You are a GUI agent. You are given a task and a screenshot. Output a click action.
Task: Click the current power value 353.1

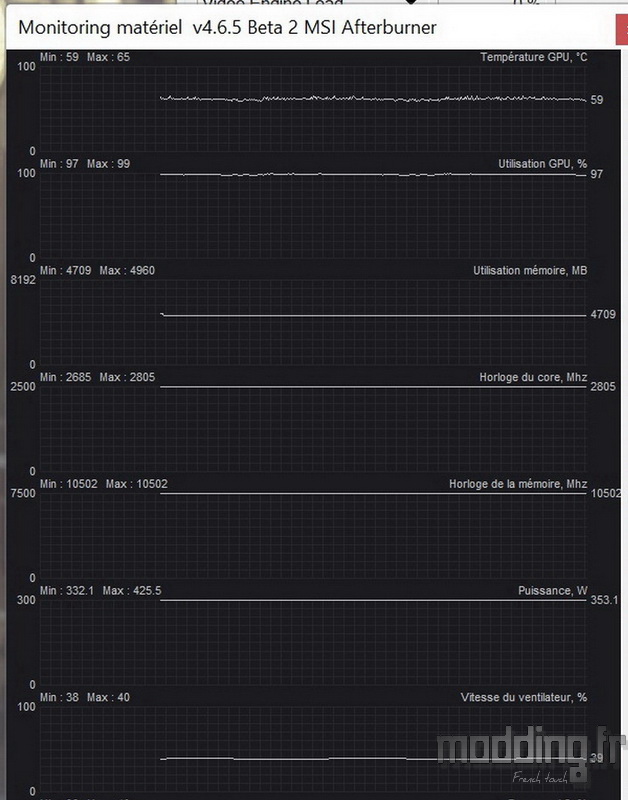(604, 600)
